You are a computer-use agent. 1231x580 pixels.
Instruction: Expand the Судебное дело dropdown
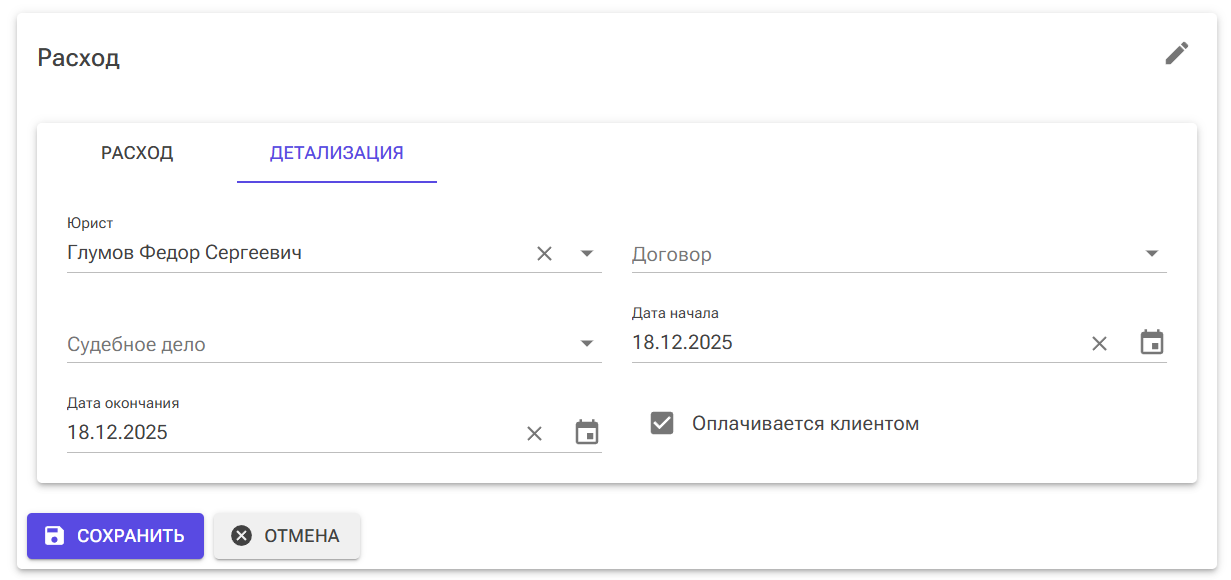pyautogui.click(x=587, y=343)
